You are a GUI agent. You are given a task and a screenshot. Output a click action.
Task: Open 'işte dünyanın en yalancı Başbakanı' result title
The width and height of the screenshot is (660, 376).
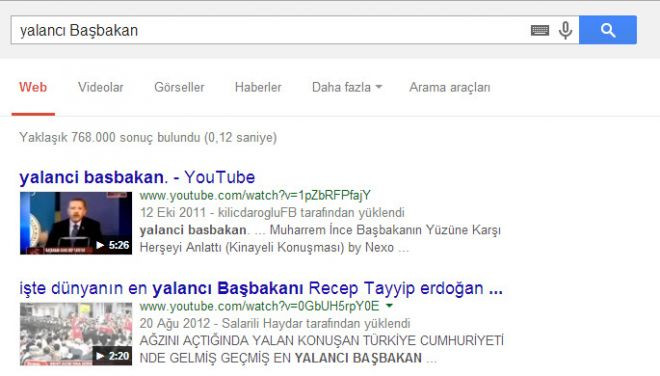[x=261, y=288]
